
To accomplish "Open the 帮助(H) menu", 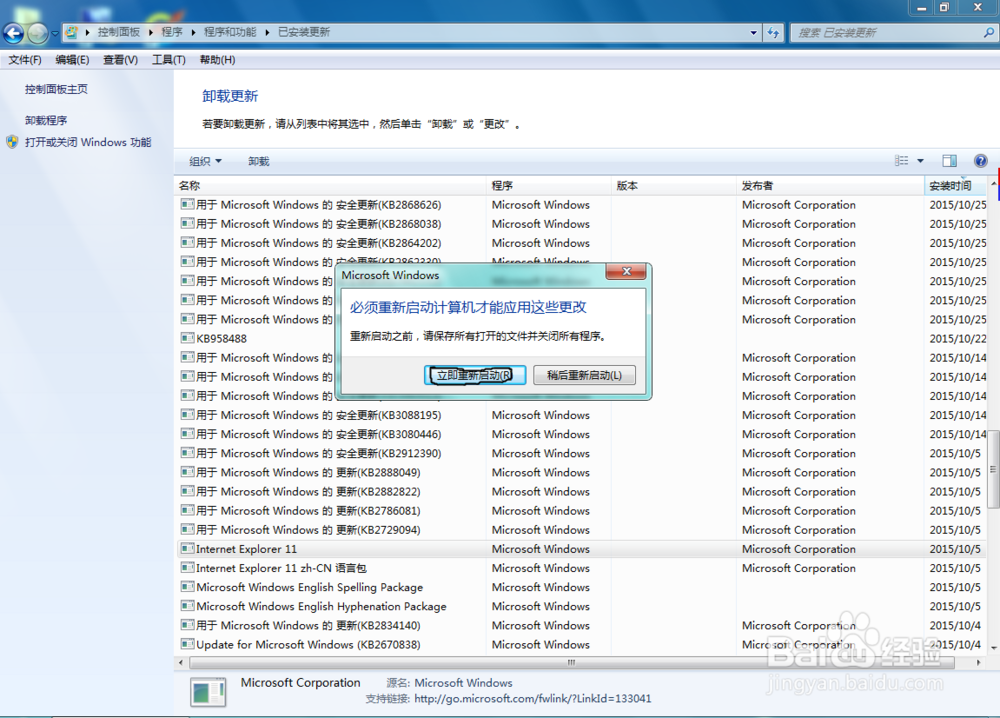I will coord(217,60).
